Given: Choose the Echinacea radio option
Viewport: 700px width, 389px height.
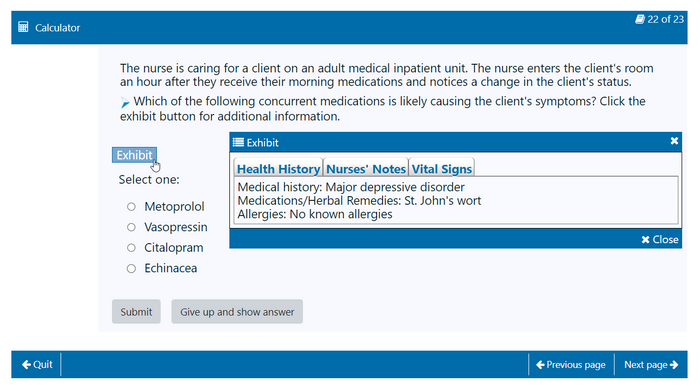Looking at the screenshot, I should pyautogui.click(x=131, y=268).
